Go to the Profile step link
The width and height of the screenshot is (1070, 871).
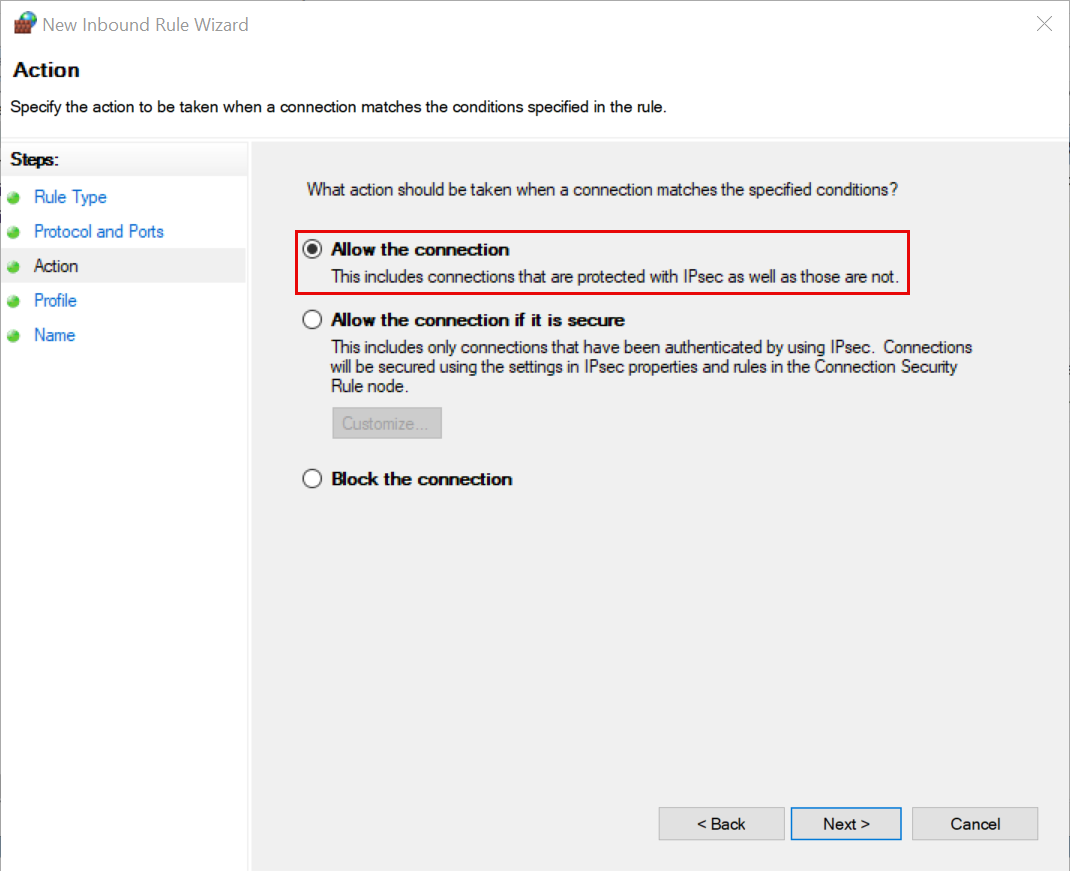point(55,301)
